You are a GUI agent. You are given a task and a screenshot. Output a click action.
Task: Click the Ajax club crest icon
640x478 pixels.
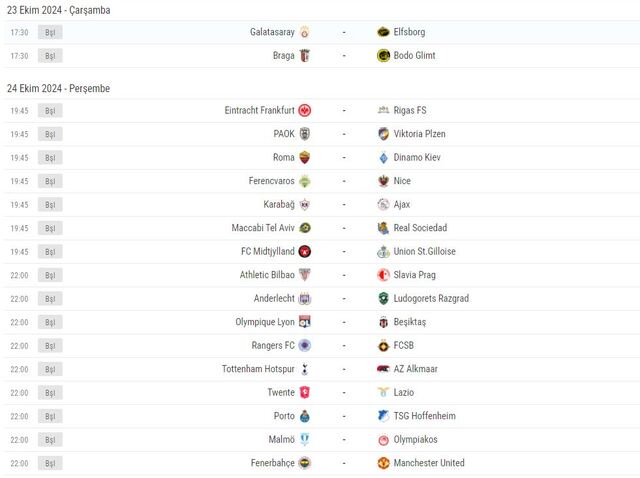383,204
